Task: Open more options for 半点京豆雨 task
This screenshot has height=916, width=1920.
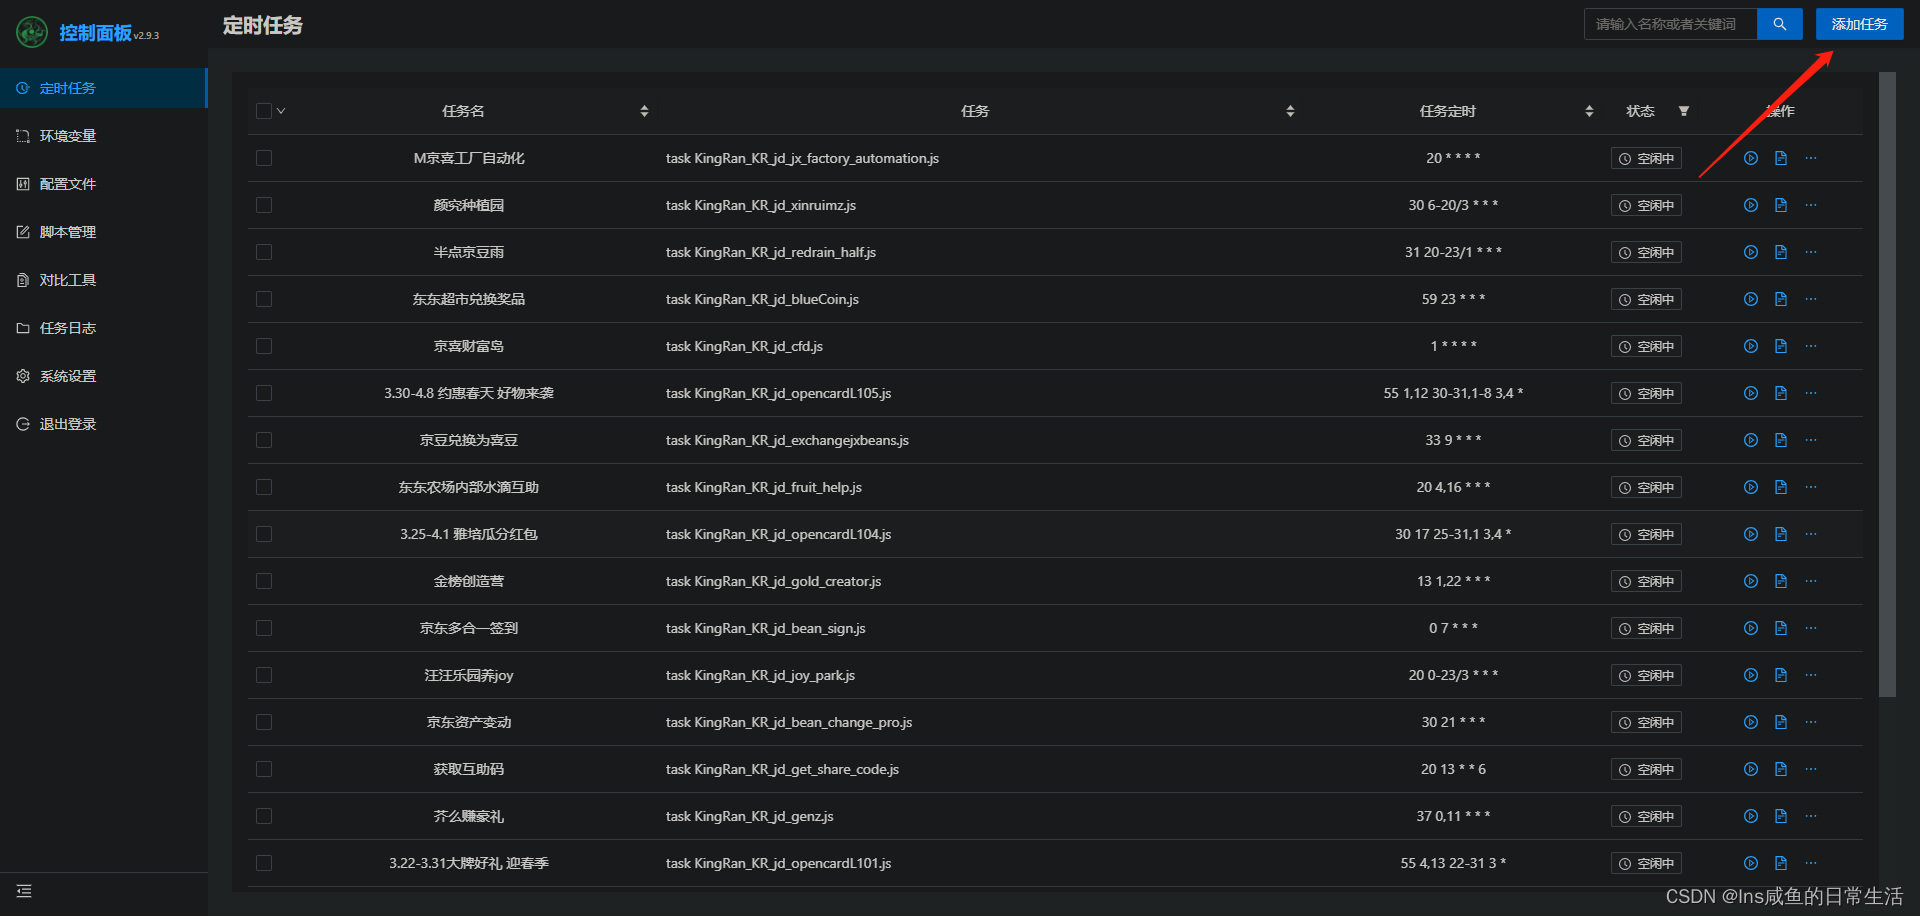Action: (x=1810, y=252)
